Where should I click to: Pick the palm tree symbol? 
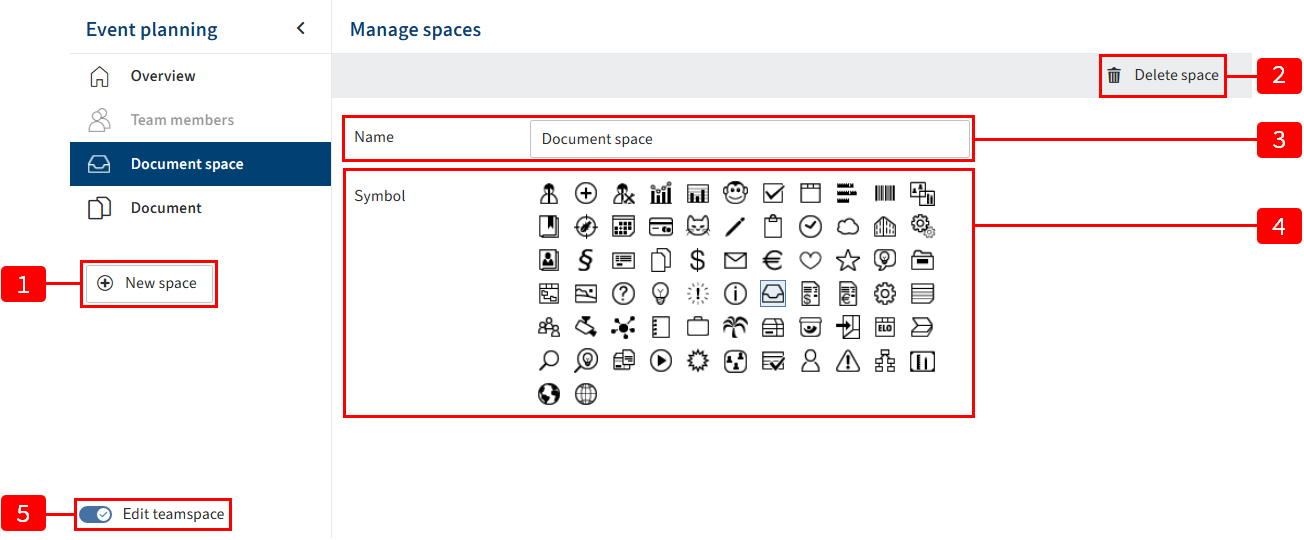[x=735, y=327]
